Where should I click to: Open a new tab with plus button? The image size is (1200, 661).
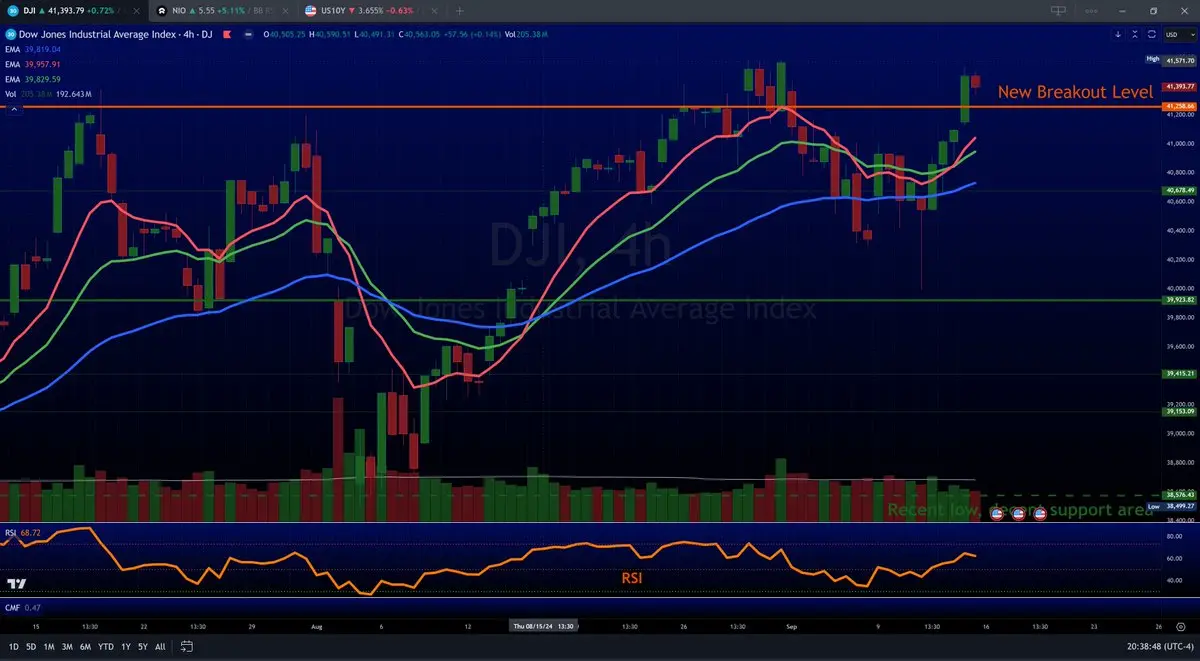tap(460, 10)
